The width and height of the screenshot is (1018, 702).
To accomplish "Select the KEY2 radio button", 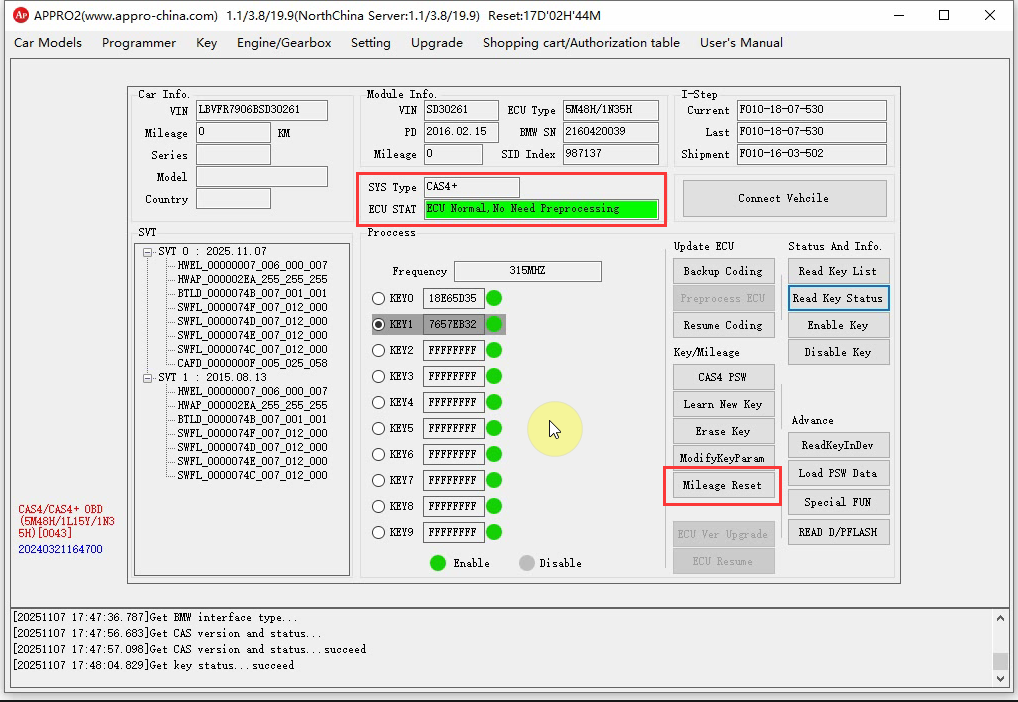I will tap(378, 350).
